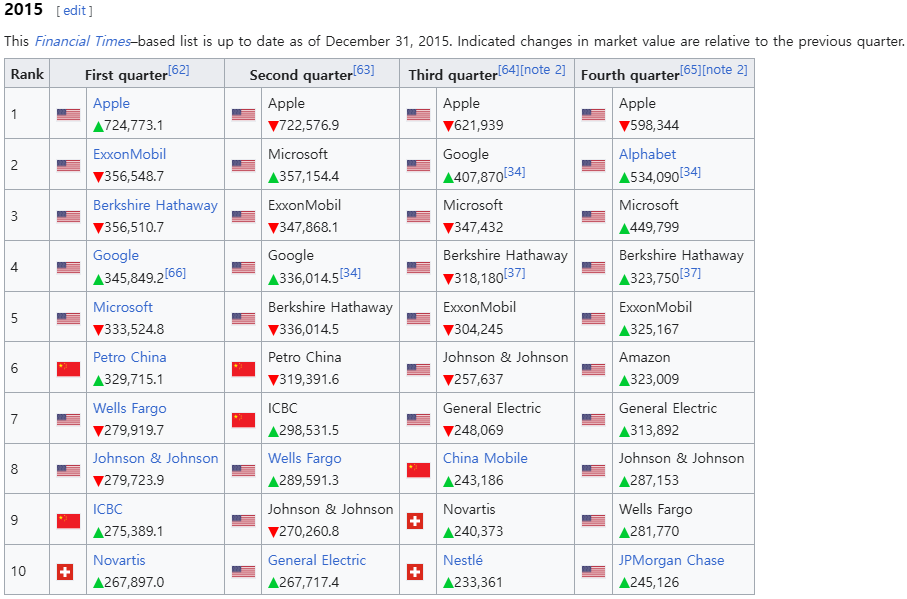Open citation [34] next to 336,014.5 Google
907x599 pixels.
[350, 273]
